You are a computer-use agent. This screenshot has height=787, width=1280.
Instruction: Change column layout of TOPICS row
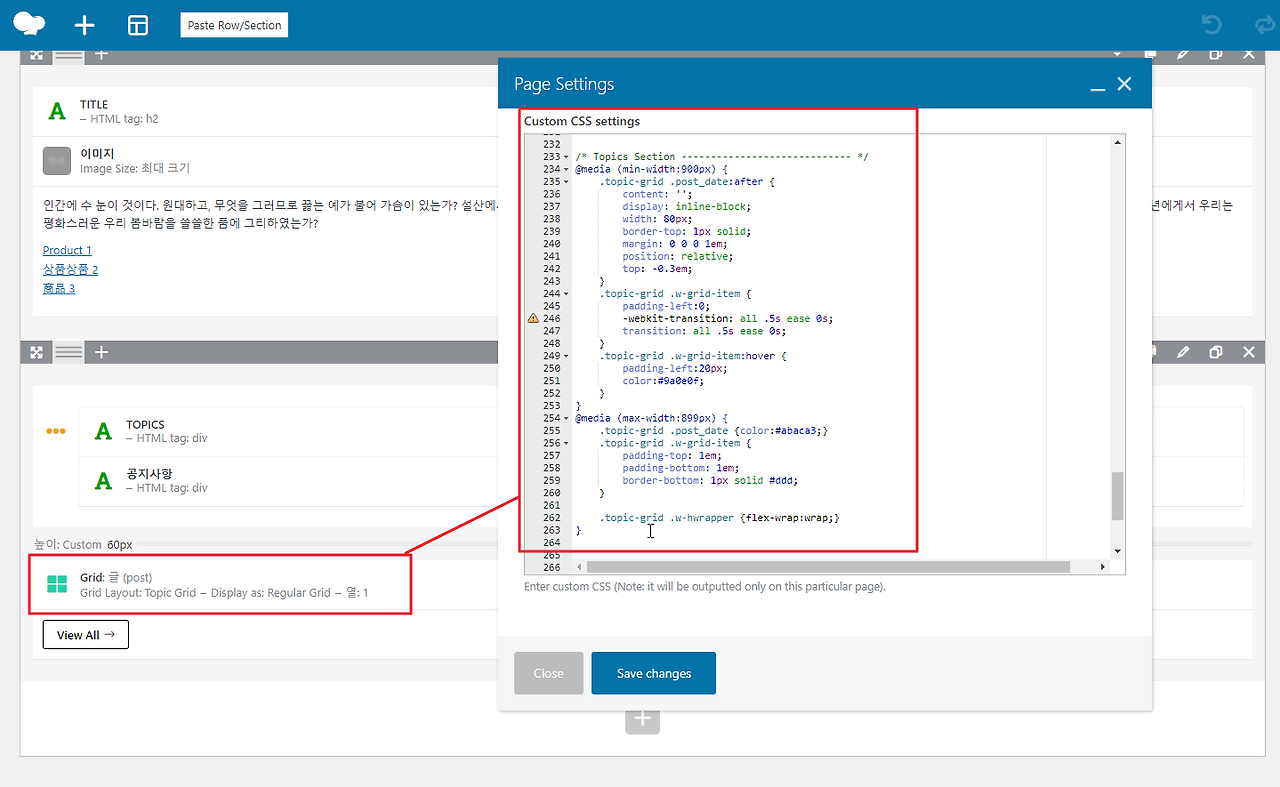point(68,352)
